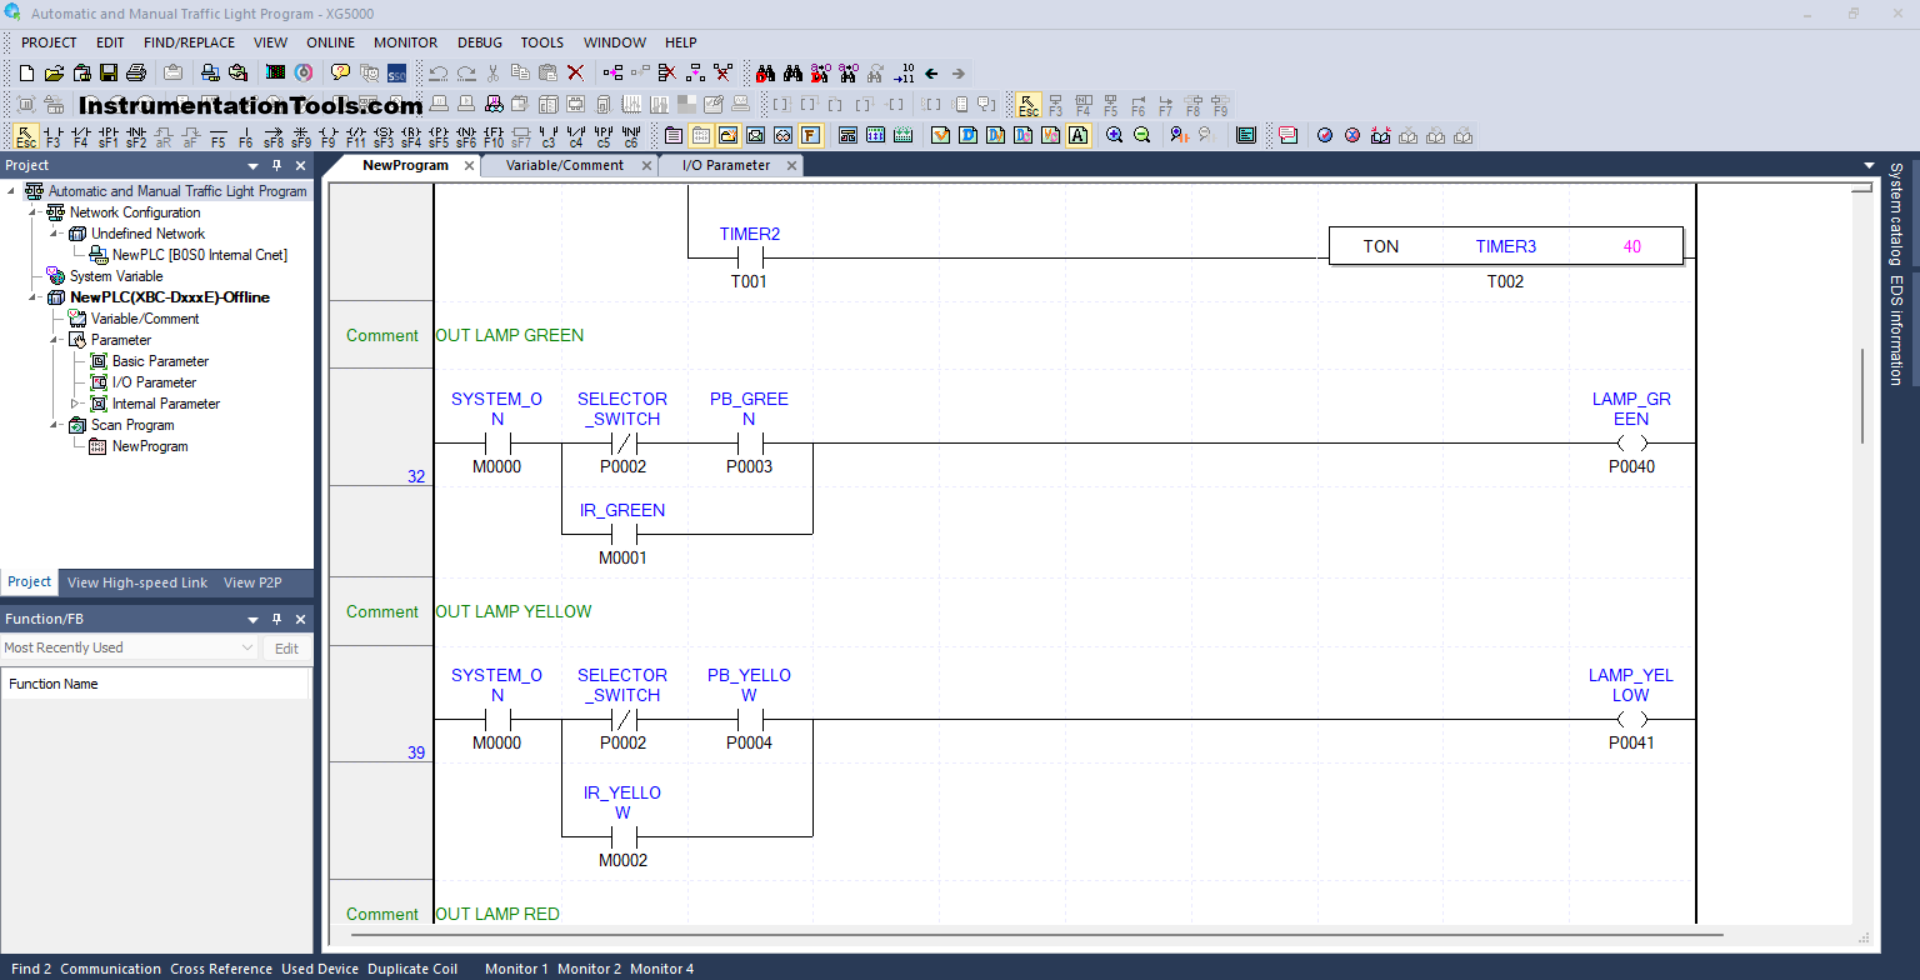Open the document tab list dropdown arrow
This screenshot has height=980, width=1920.
(1869, 165)
